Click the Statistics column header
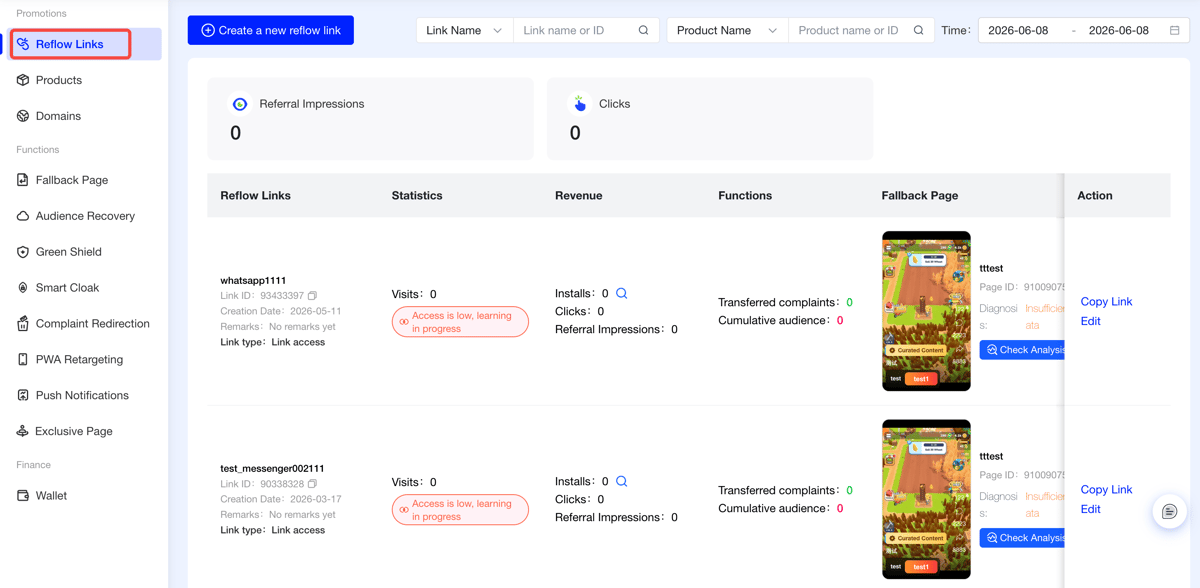The width and height of the screenshot is (1200, 588). coord(417,196)
